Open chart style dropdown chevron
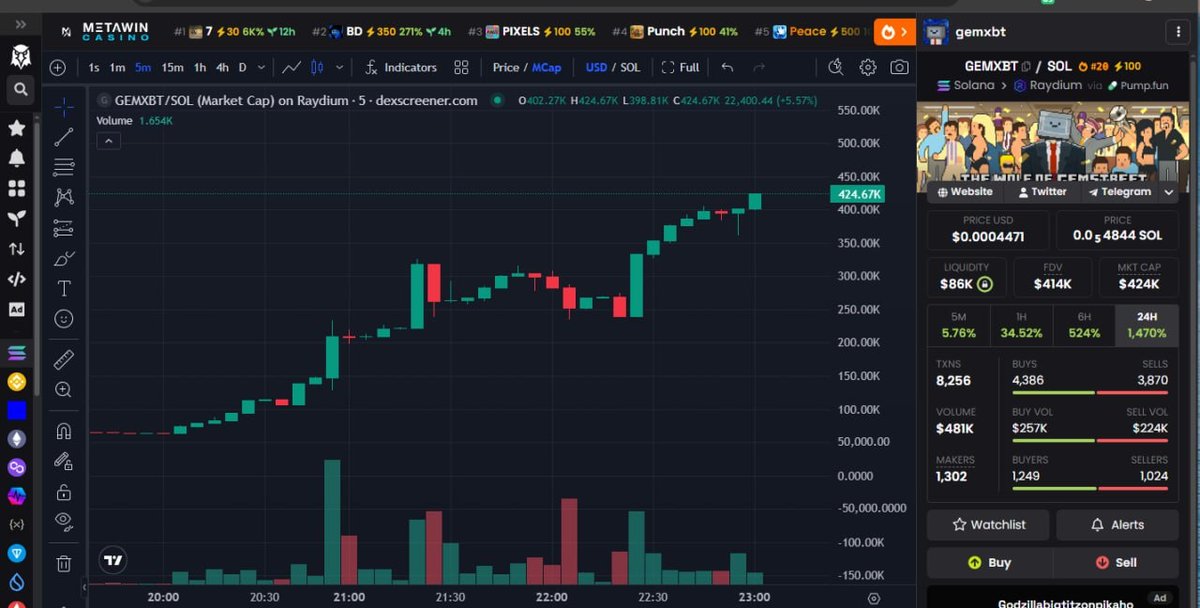This screenshot has width=1200, height=608. point(339,68)
